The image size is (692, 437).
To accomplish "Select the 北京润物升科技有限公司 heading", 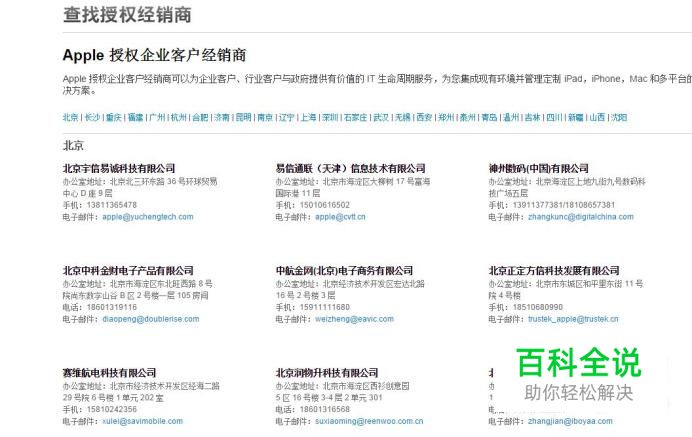I will click(327, 373).
